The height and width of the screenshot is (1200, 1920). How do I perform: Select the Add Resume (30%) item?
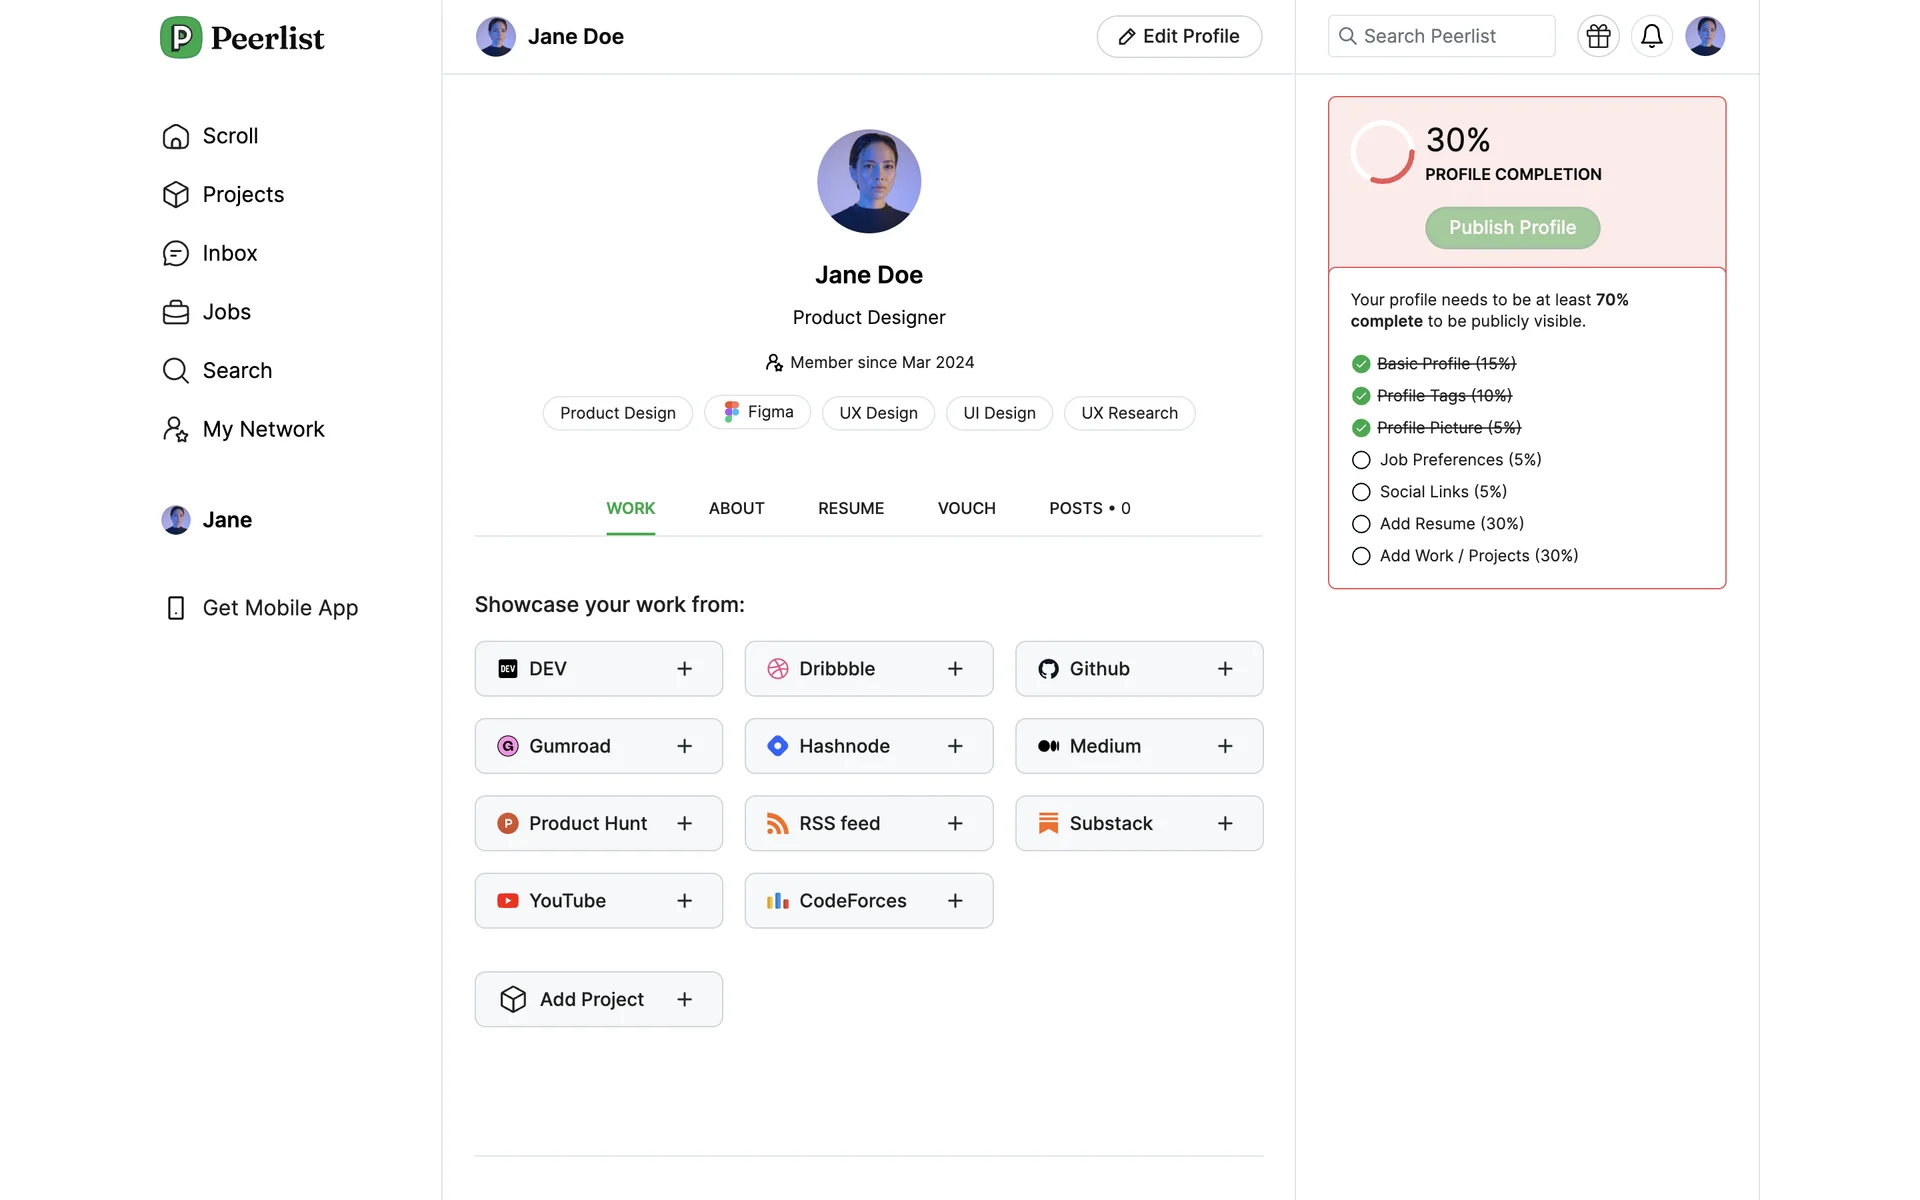click(x=1450, y=524)
